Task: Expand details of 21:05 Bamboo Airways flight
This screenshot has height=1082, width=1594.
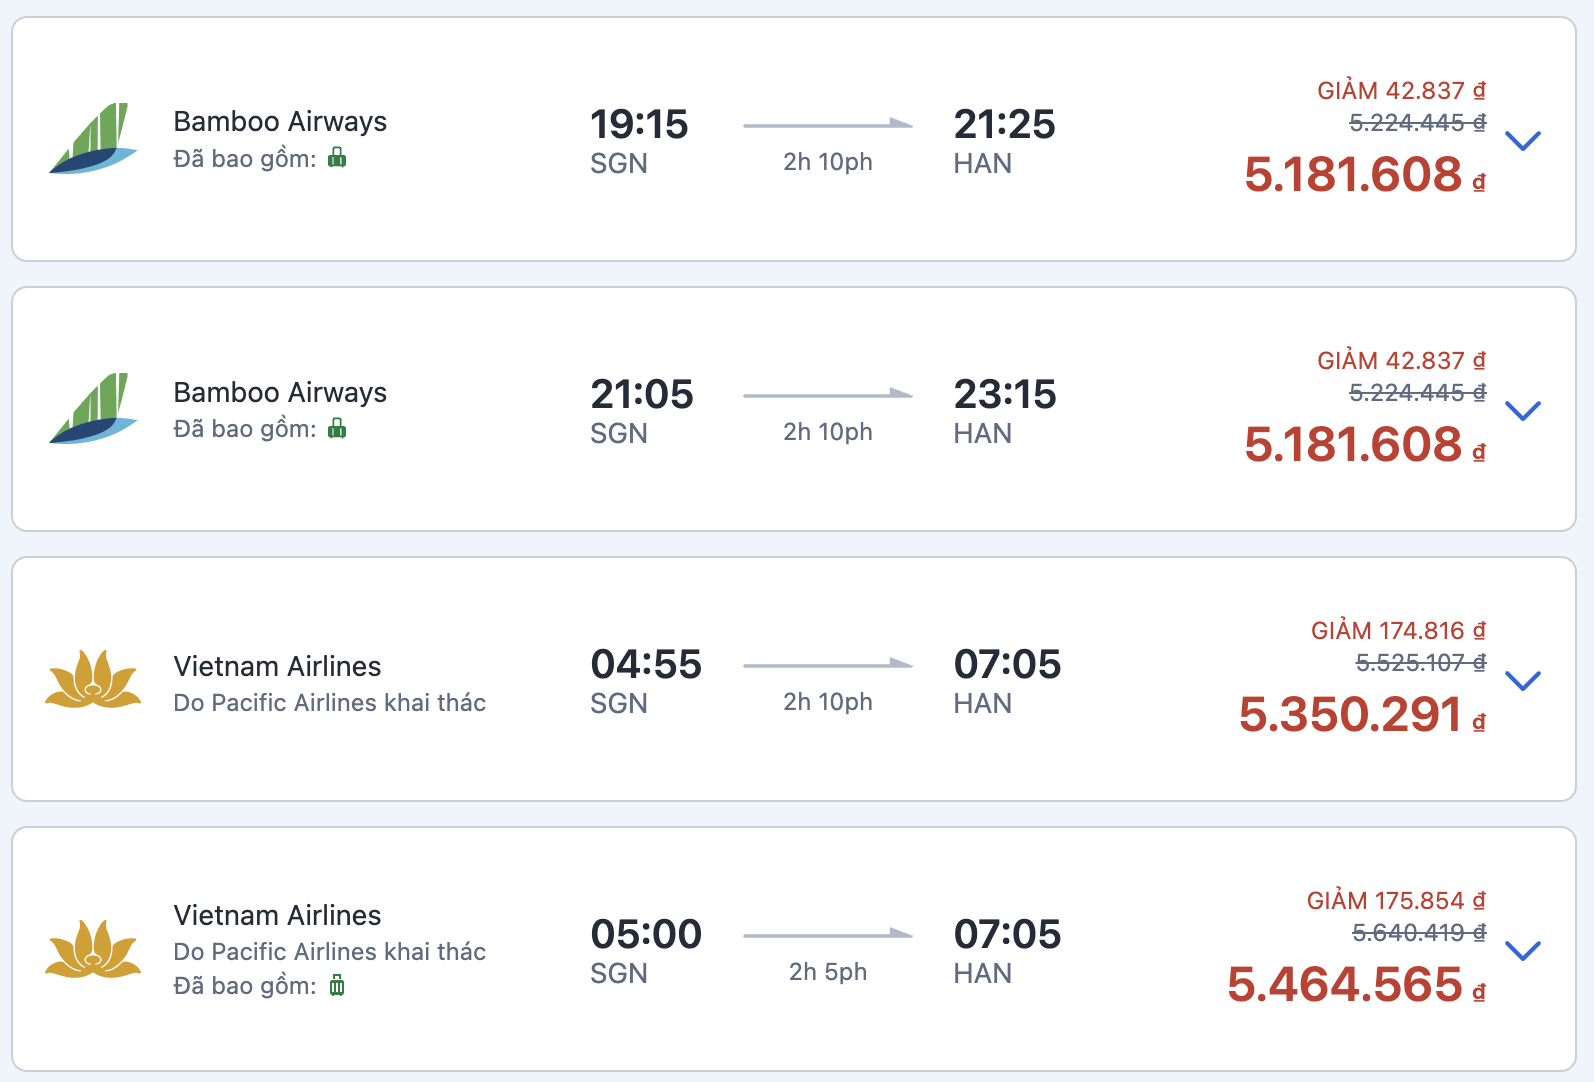Action: (x=1522, y=410)
